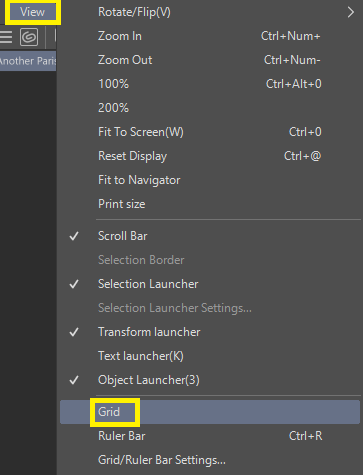
Task: Select Fit To Screen(W)
Action: tap(210, 132)
